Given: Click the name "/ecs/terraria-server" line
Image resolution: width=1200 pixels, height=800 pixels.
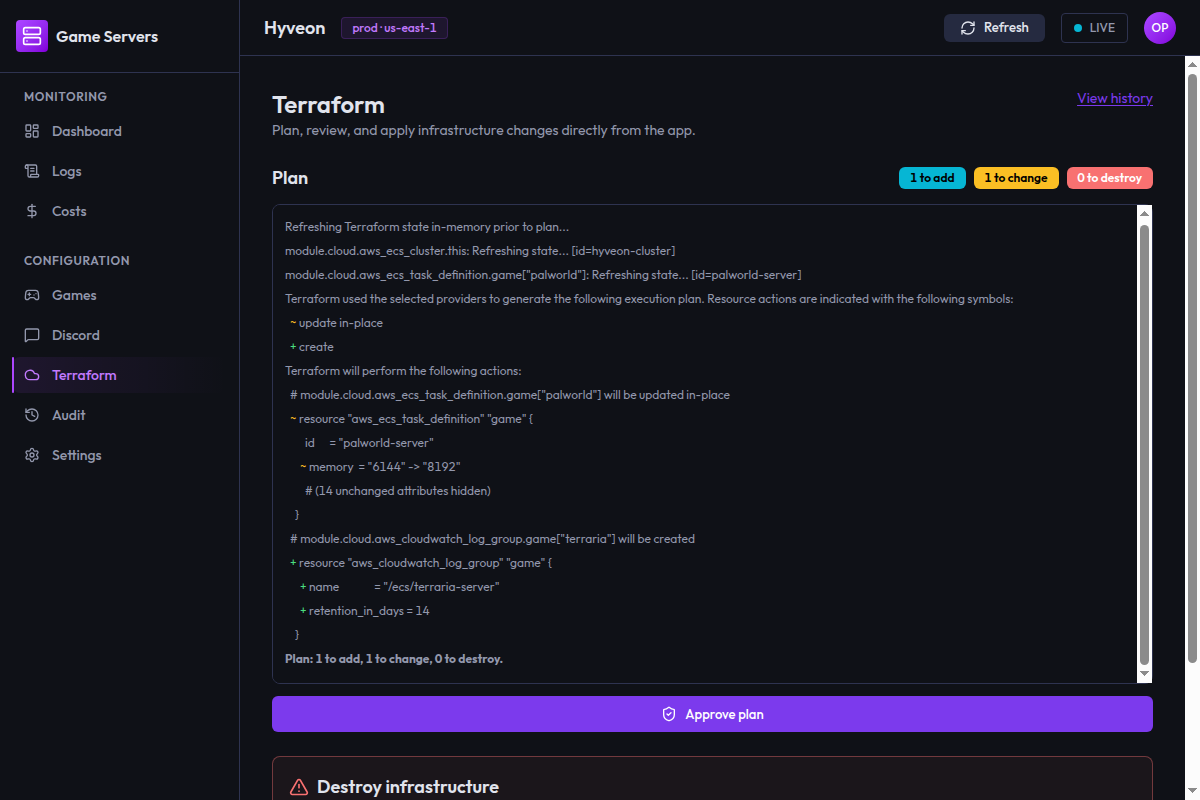Looking at the screenshot, I should [399, 587].
